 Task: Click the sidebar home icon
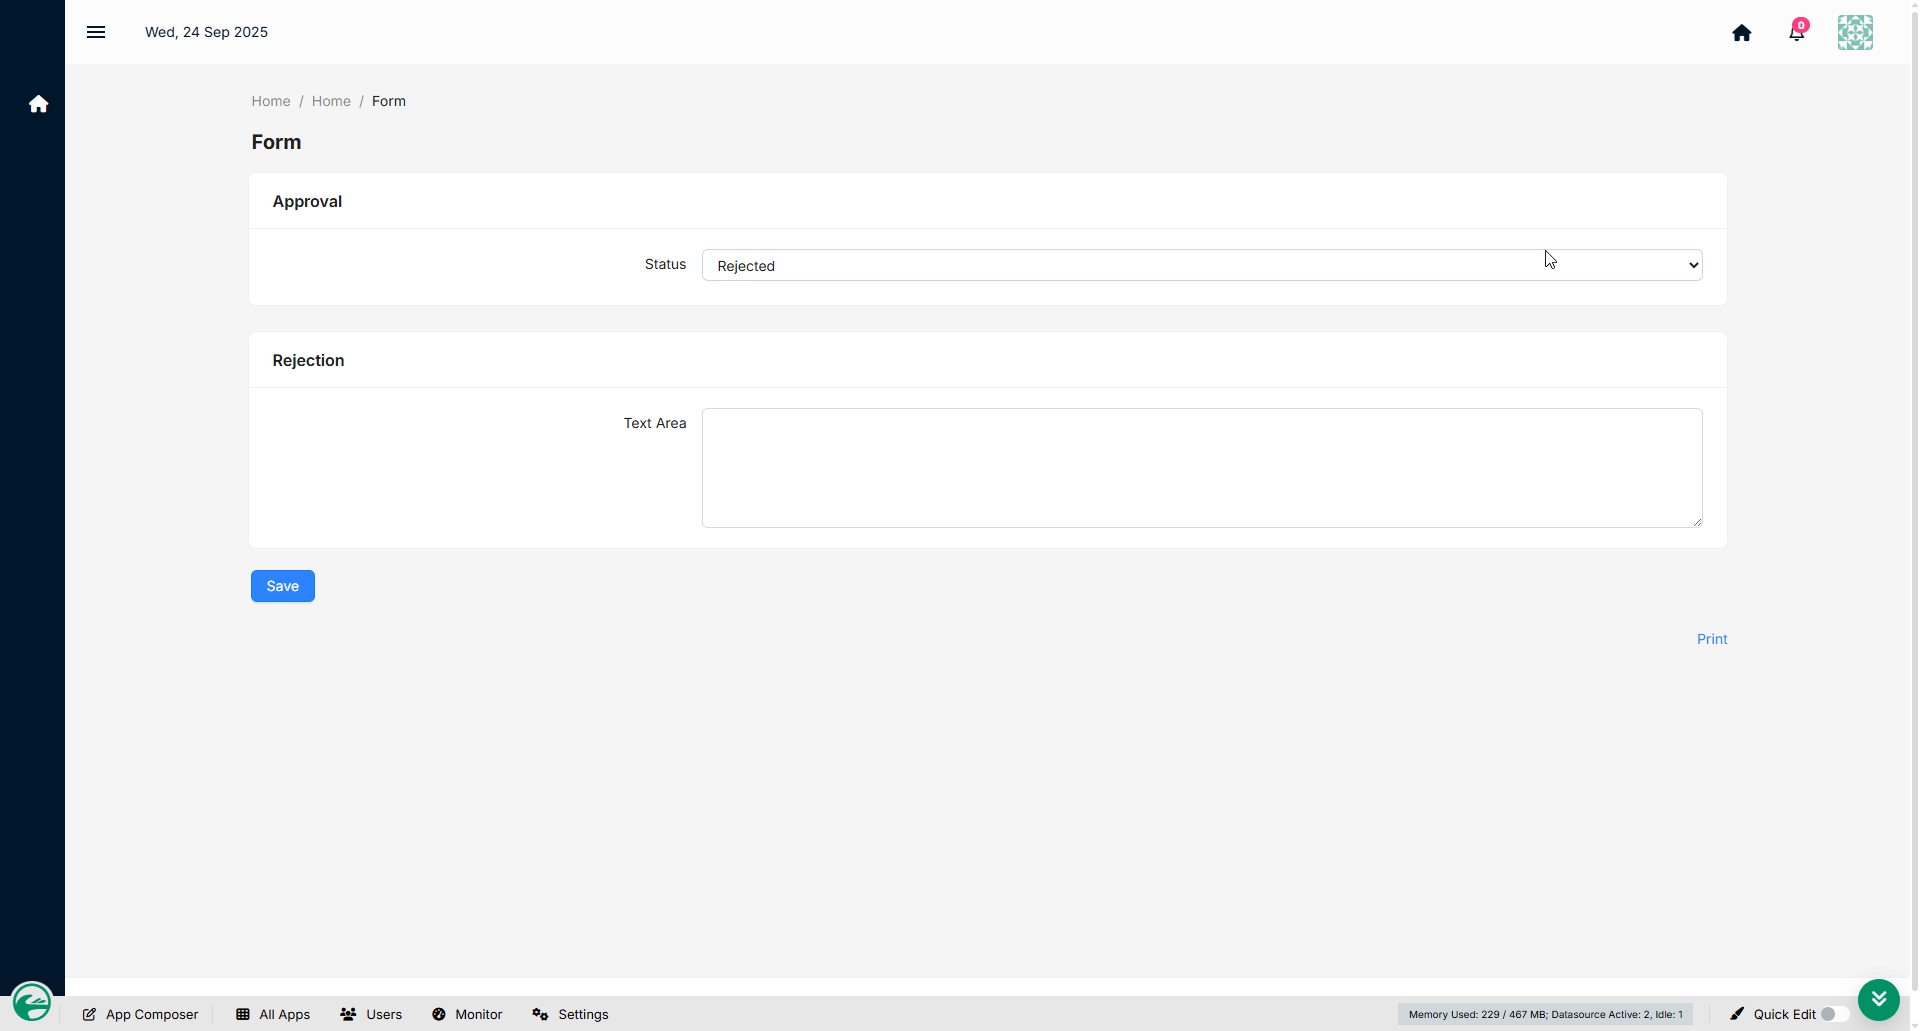coord(38,104)
